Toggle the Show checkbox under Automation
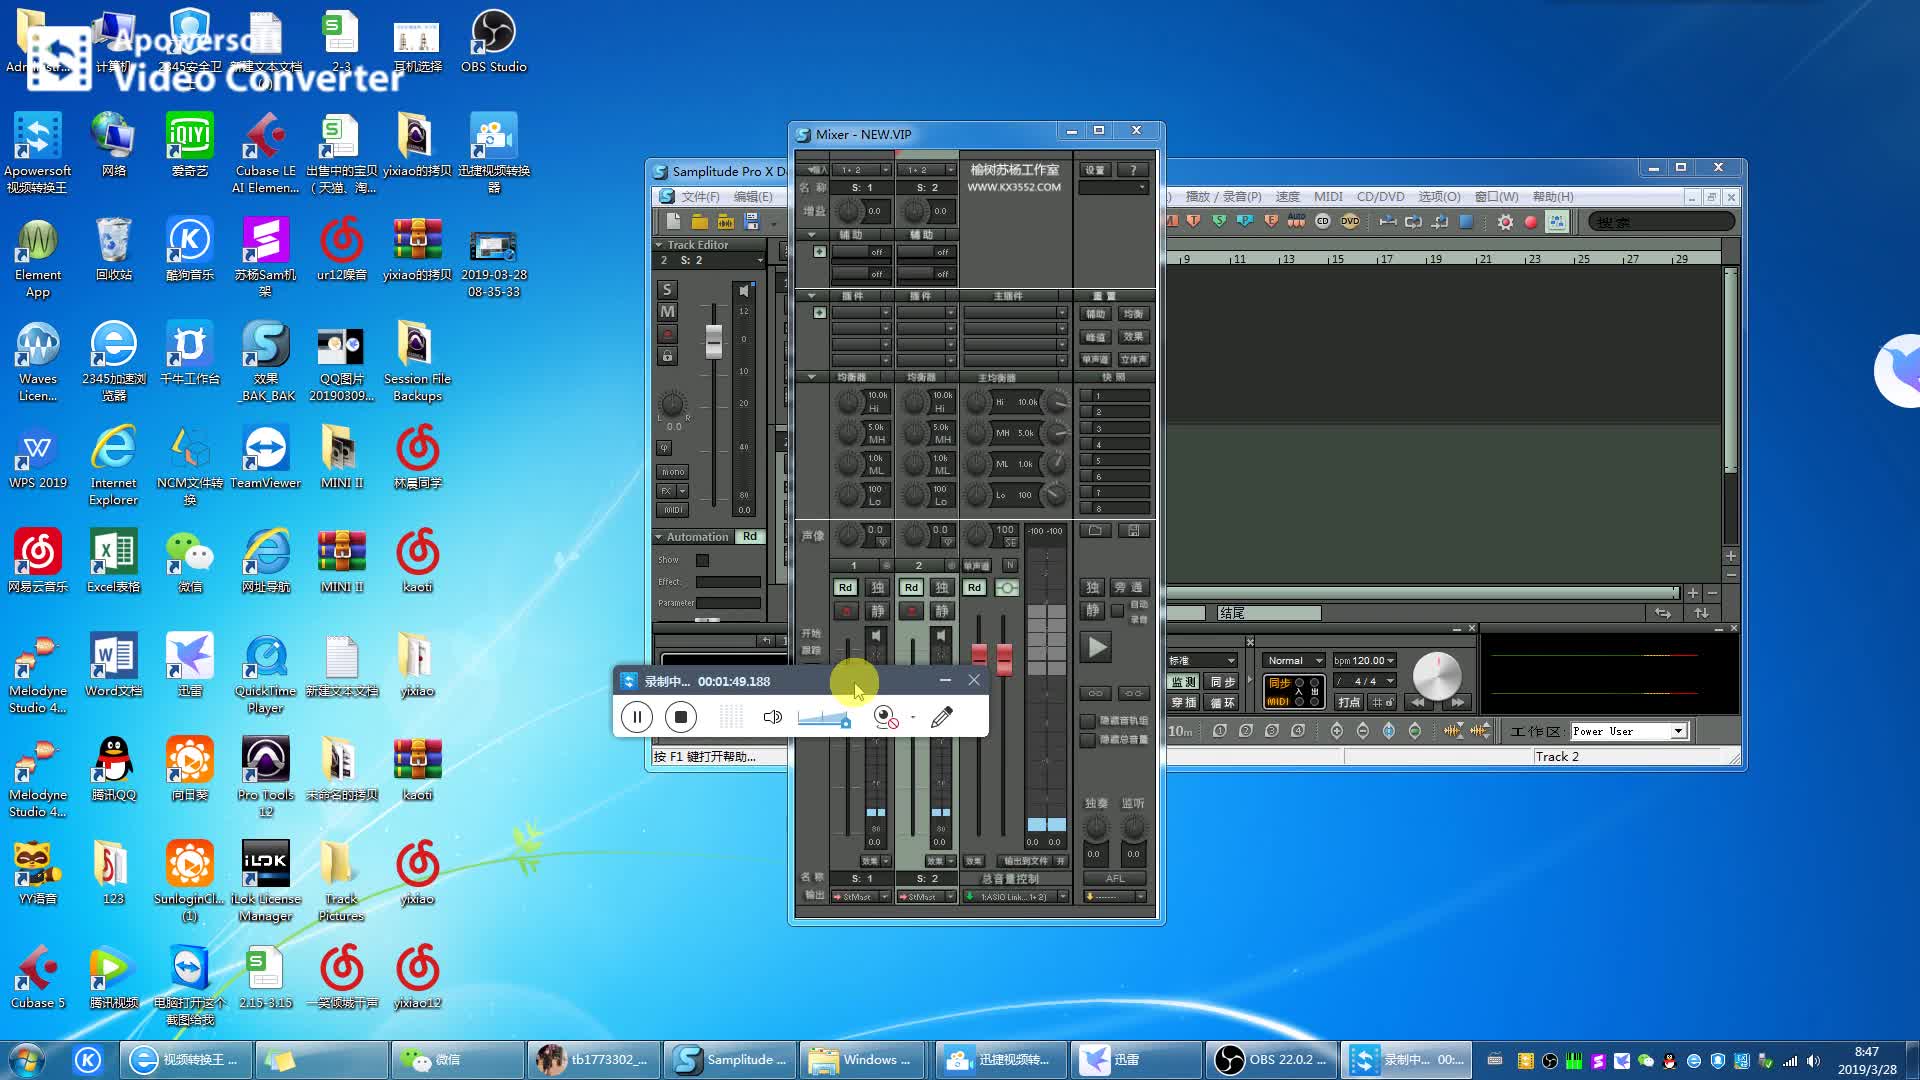Image resolution: width=1920 pixels, height=1080 pixels. [702, 560]
